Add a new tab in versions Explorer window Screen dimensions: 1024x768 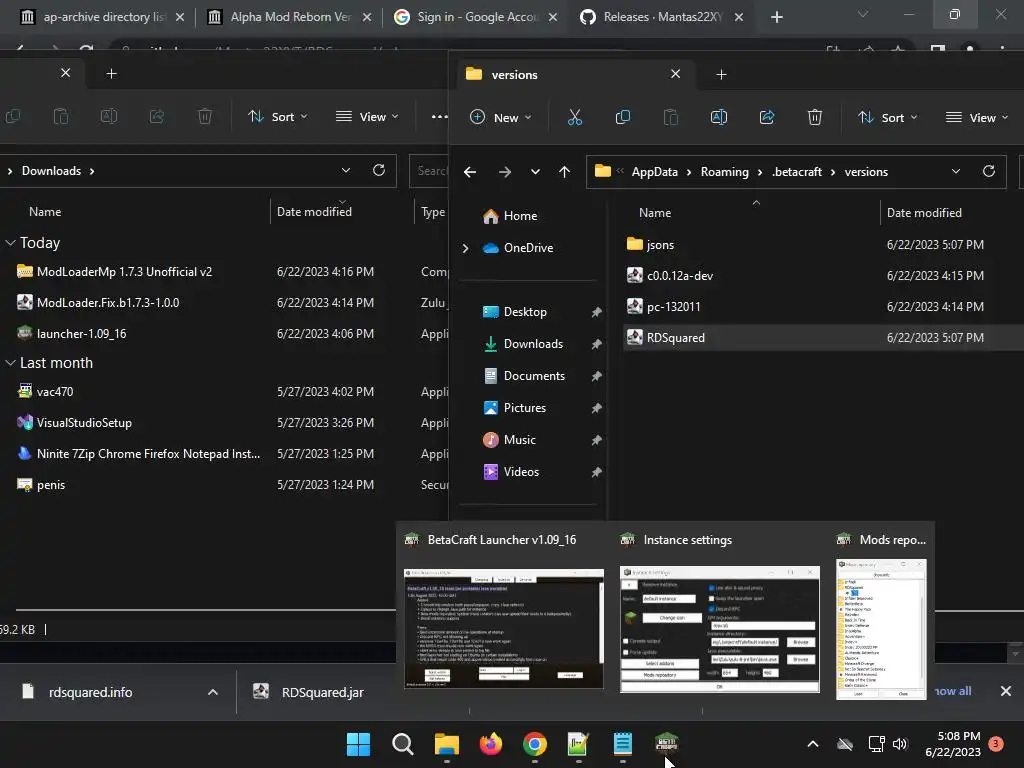(721, 74)
